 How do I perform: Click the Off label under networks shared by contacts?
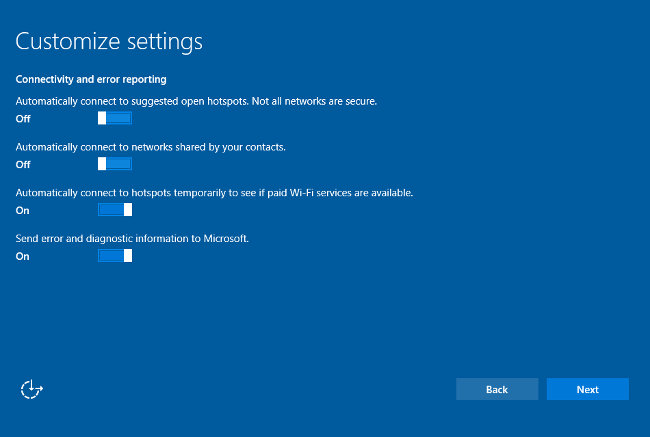click(x=23, y=164)
